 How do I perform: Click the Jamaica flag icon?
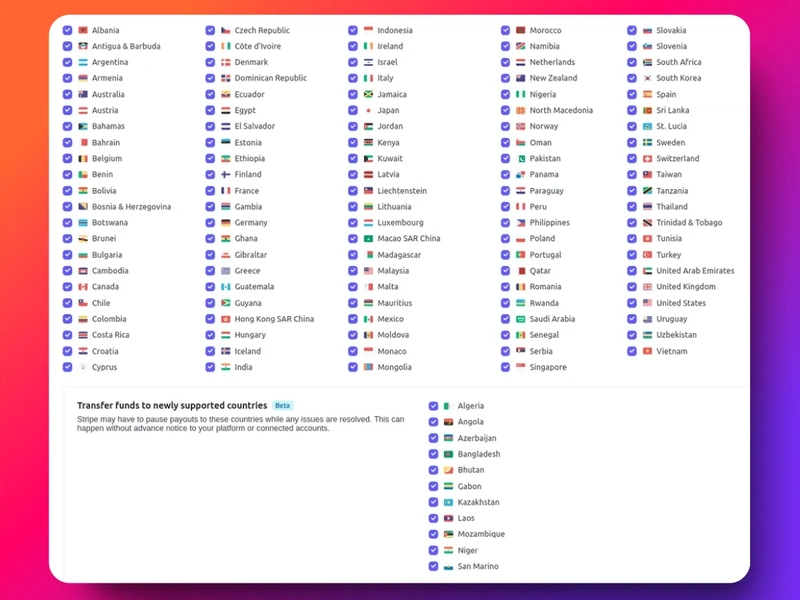pyautogui.click(x=368, y=94)
